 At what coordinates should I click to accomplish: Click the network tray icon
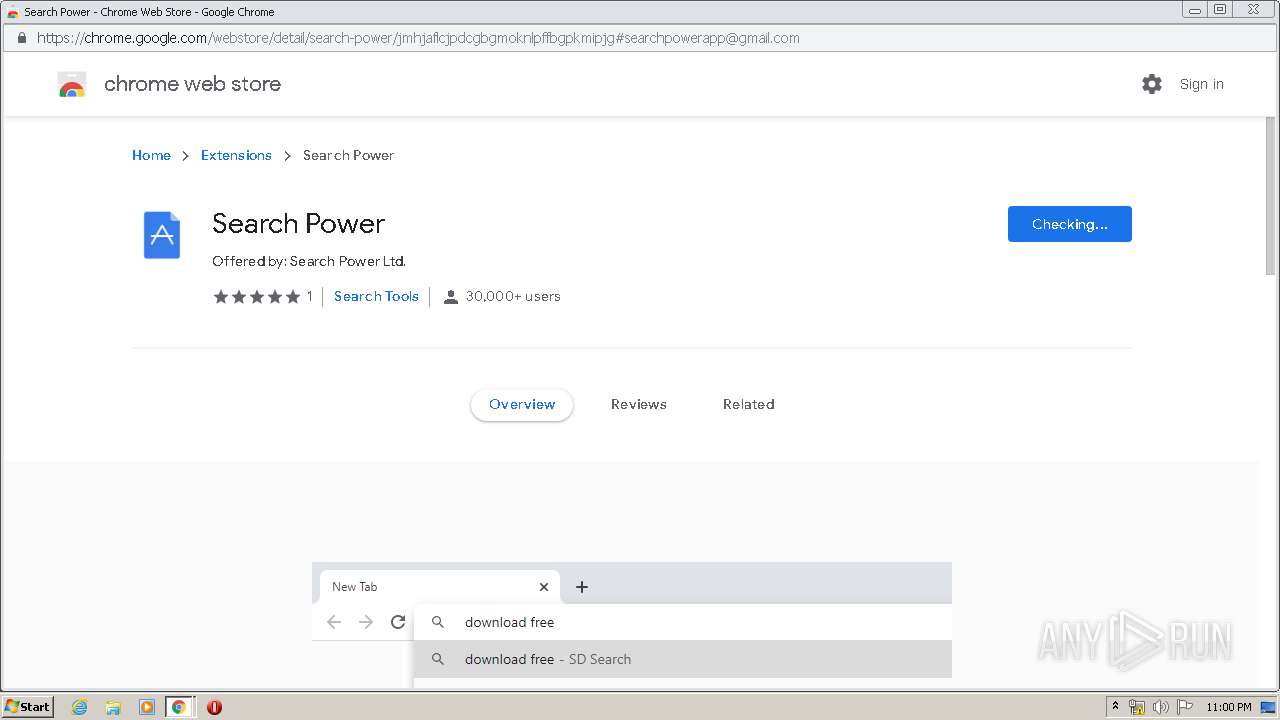(1137, 707)
